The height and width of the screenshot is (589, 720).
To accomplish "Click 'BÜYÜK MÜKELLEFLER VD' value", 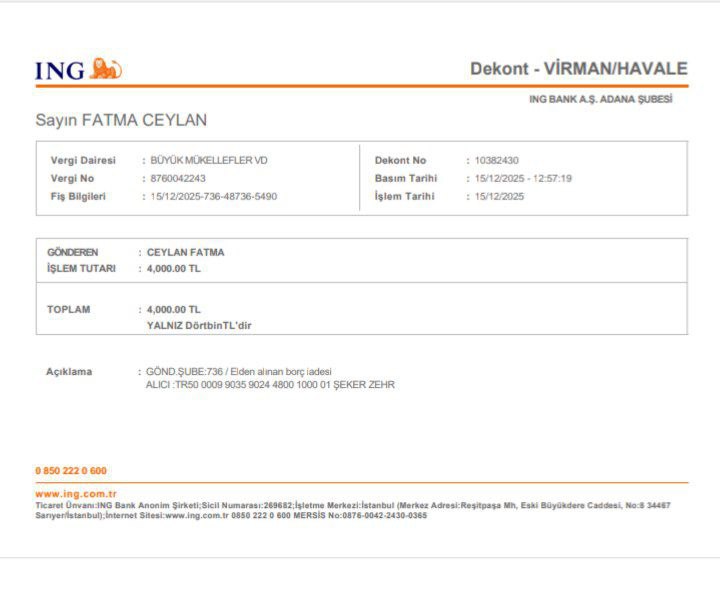I will click(209, 160).
